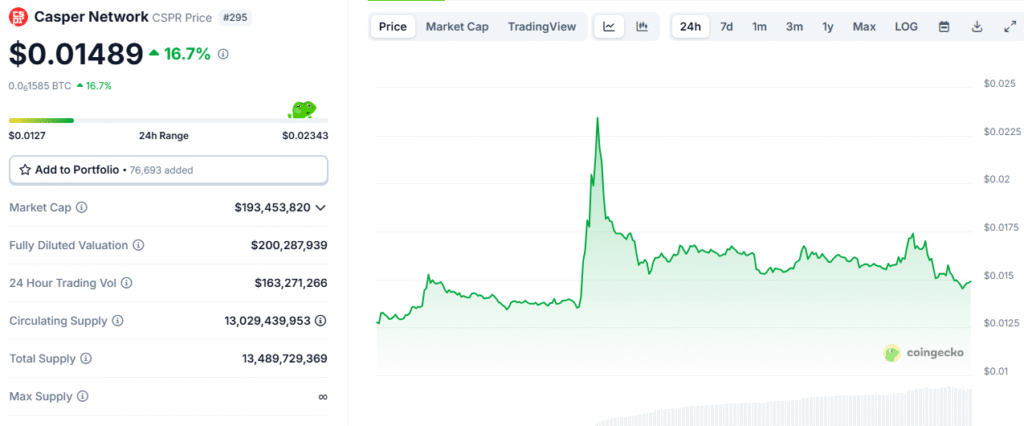Click the star icon in Add to Portfolio

pyautogui.click(x=25, y=170)
